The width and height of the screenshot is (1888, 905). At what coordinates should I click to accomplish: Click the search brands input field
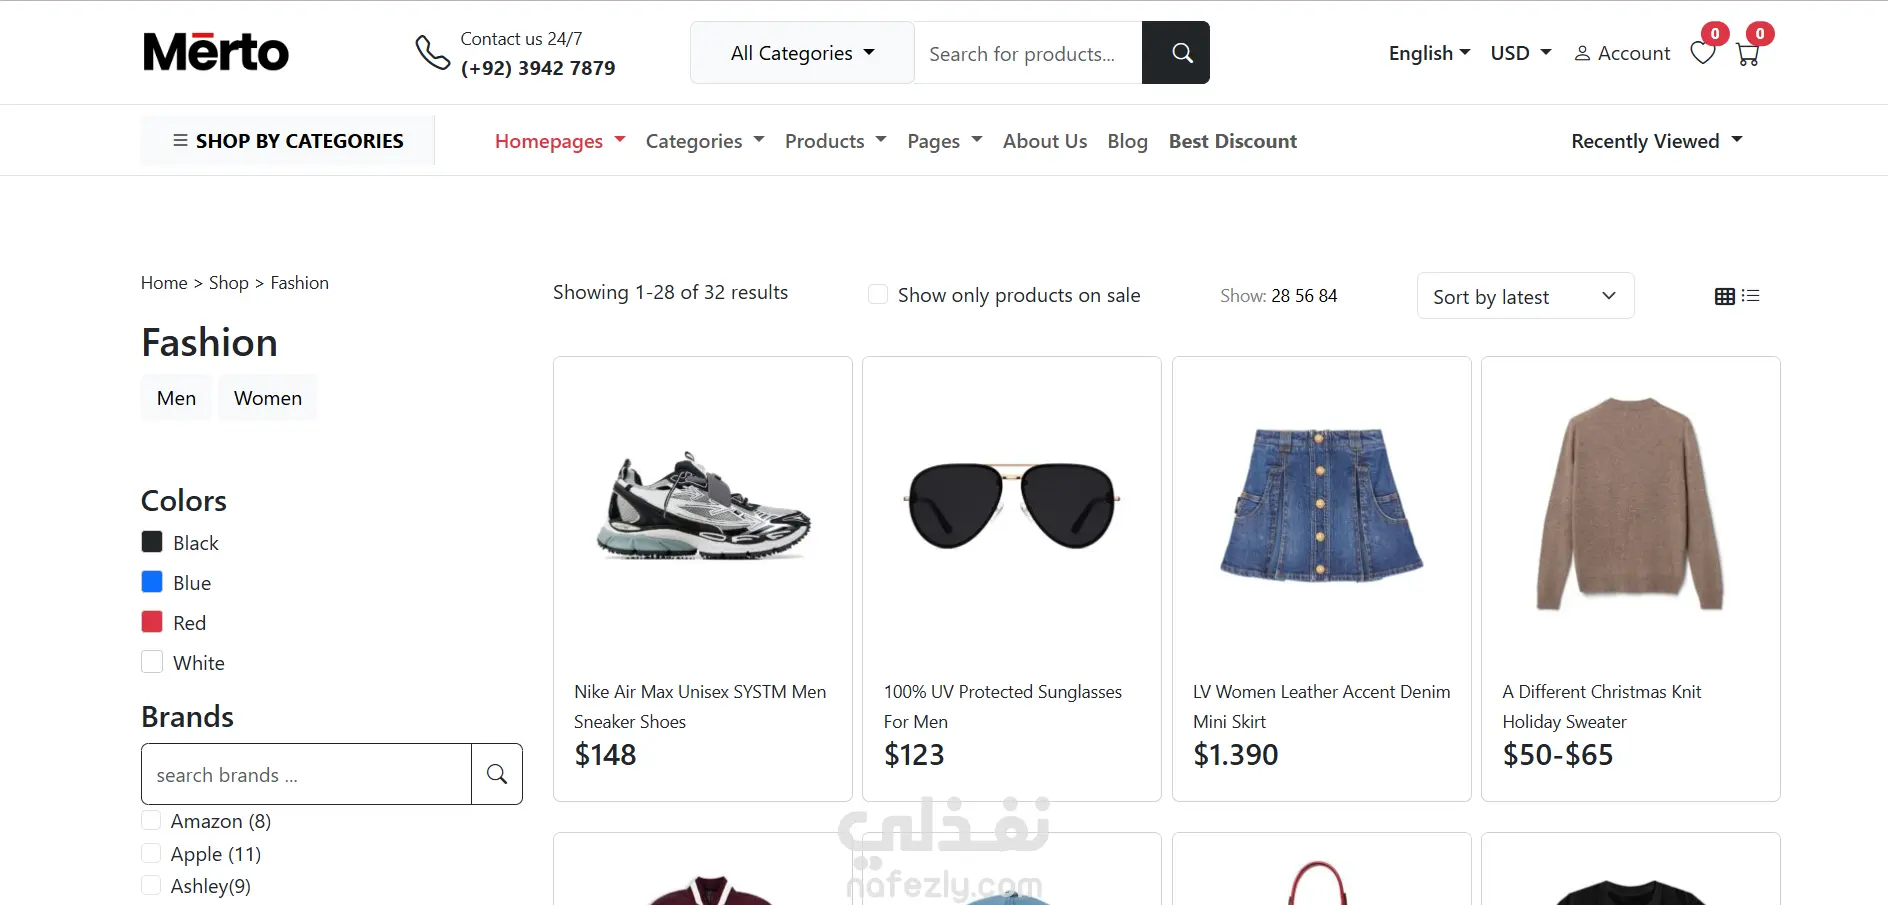pyautogui.click(x=306, y=774)
